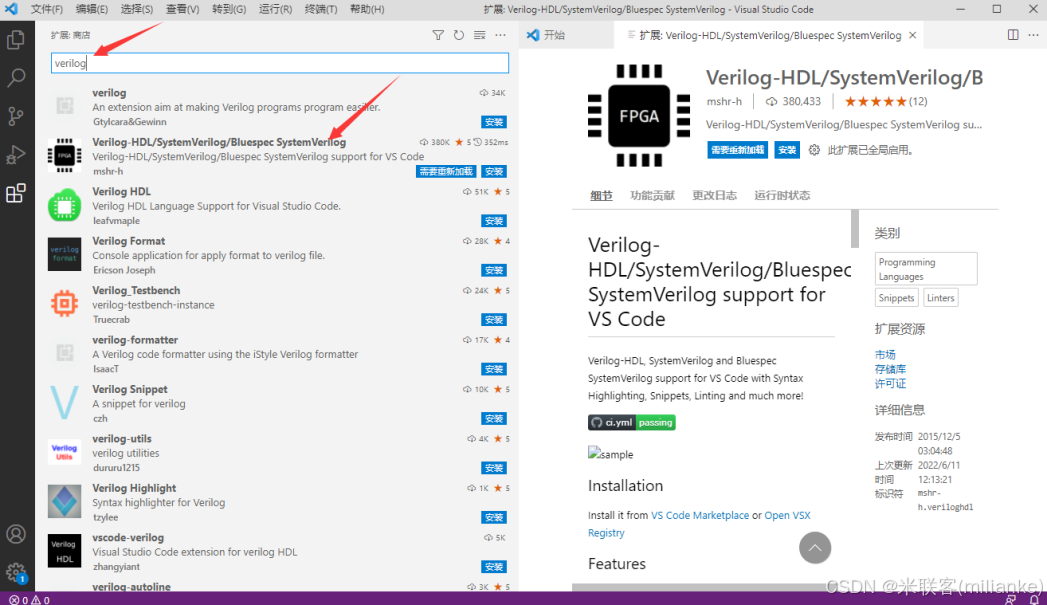The width and height of the screenshot is (1047, 605).
Task: Click the 安装 button on the extension detail page
Action: point(787,150)
